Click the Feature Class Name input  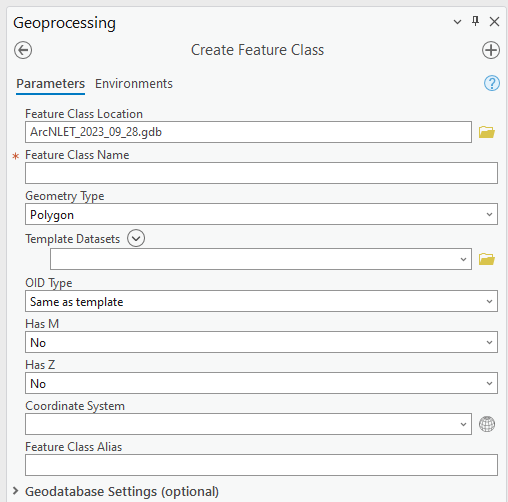(261, 173)
